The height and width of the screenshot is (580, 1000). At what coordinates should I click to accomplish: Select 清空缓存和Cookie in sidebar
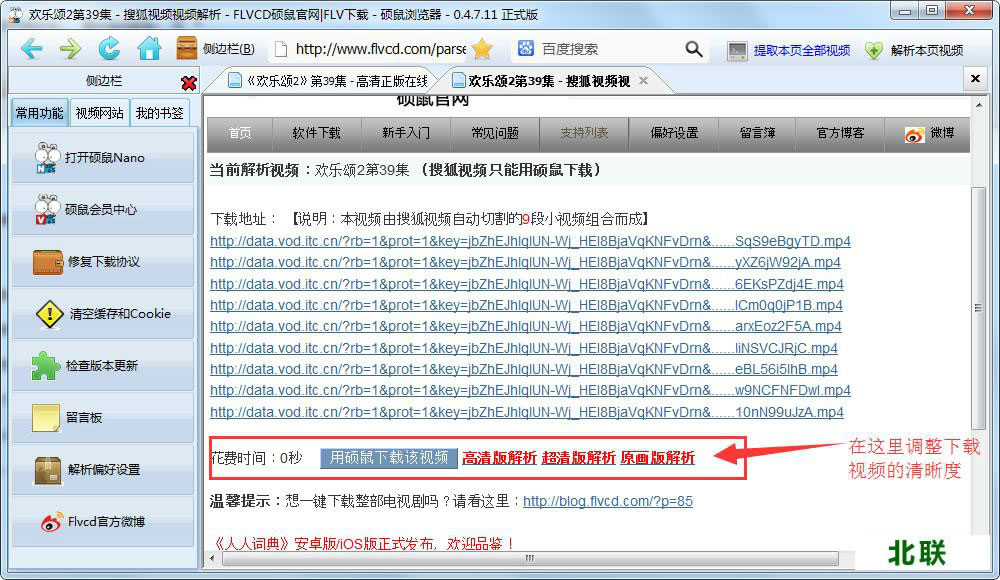(x=103, y=313)
